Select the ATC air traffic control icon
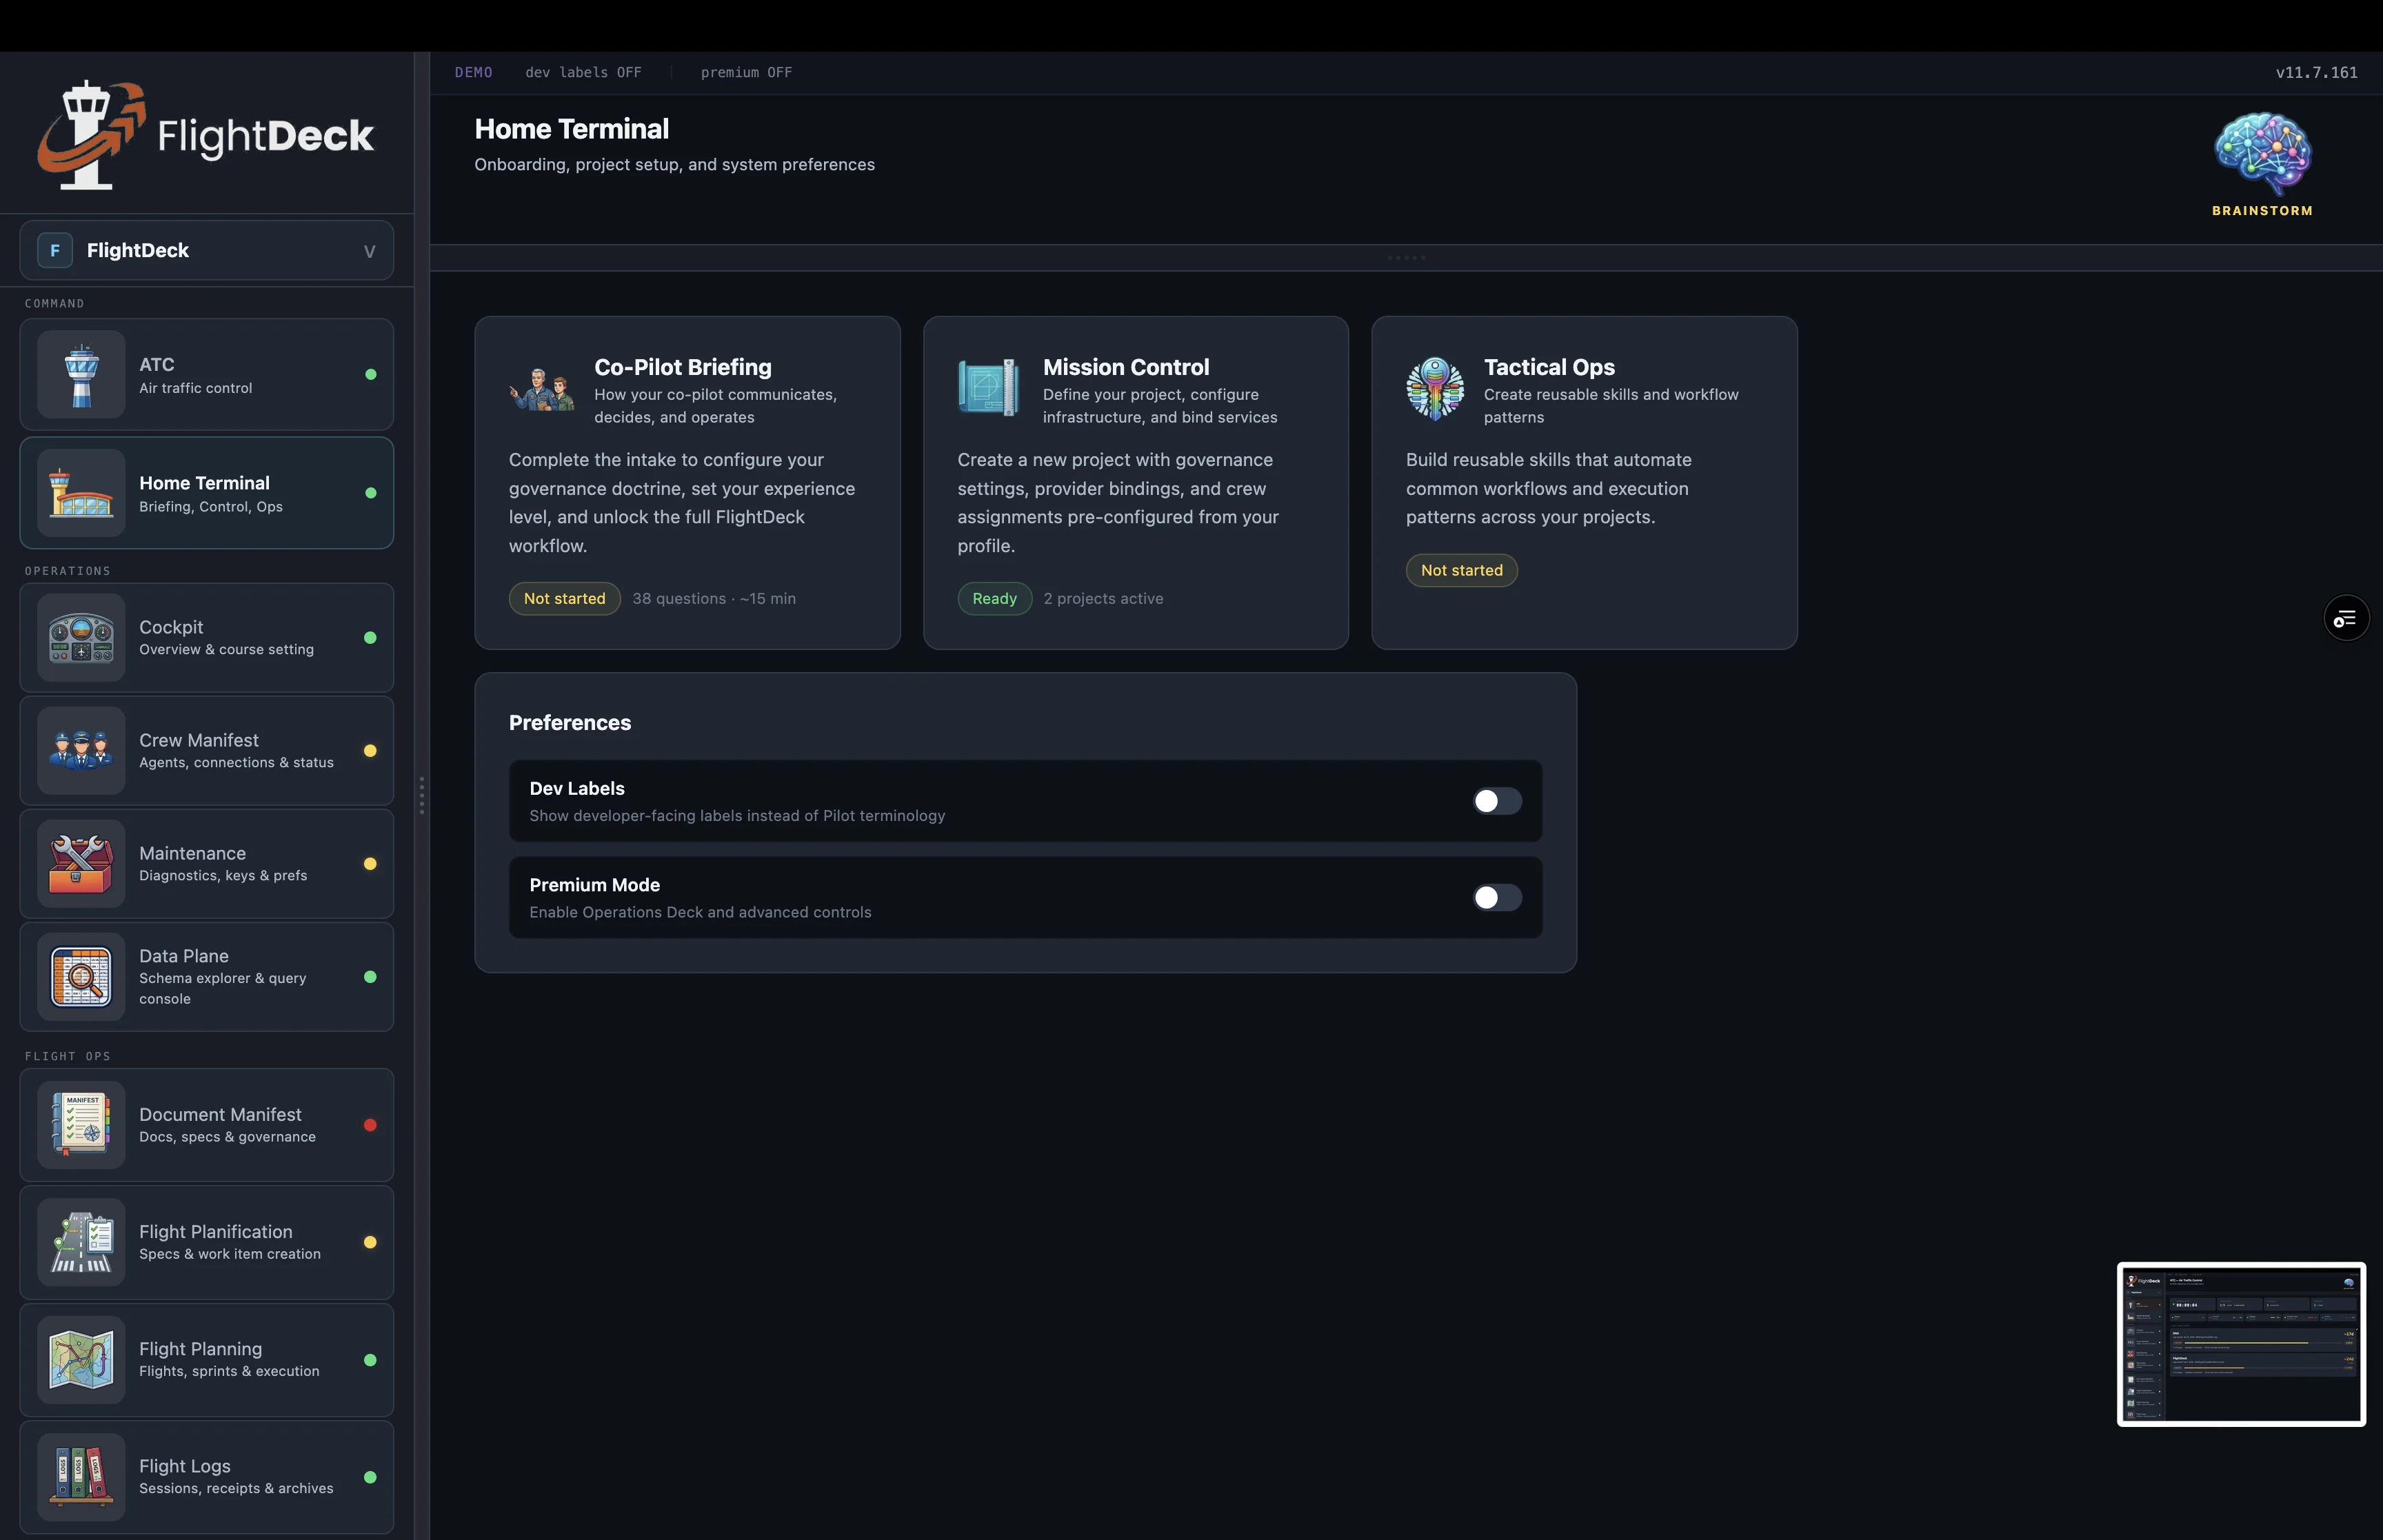The image size is (2383, 1540). point(81,374)
